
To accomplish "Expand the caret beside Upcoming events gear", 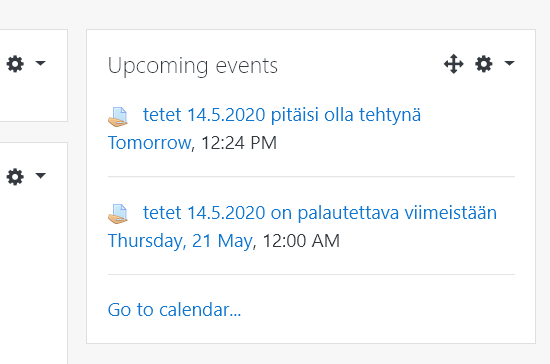I will coord(509,63).
